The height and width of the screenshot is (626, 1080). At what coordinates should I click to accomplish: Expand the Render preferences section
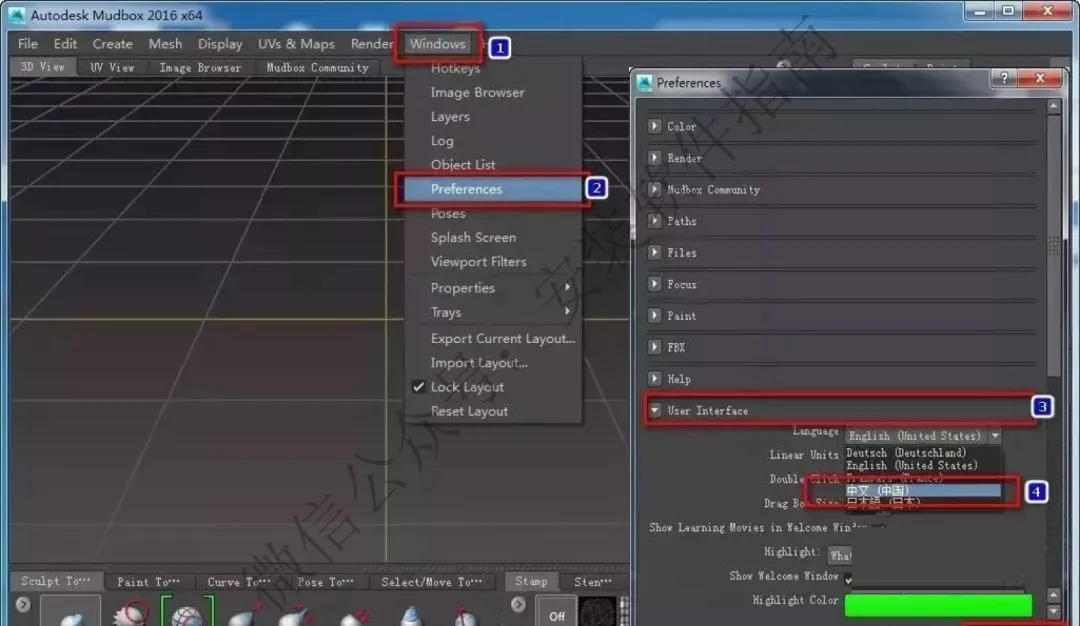tap(654, 158)
